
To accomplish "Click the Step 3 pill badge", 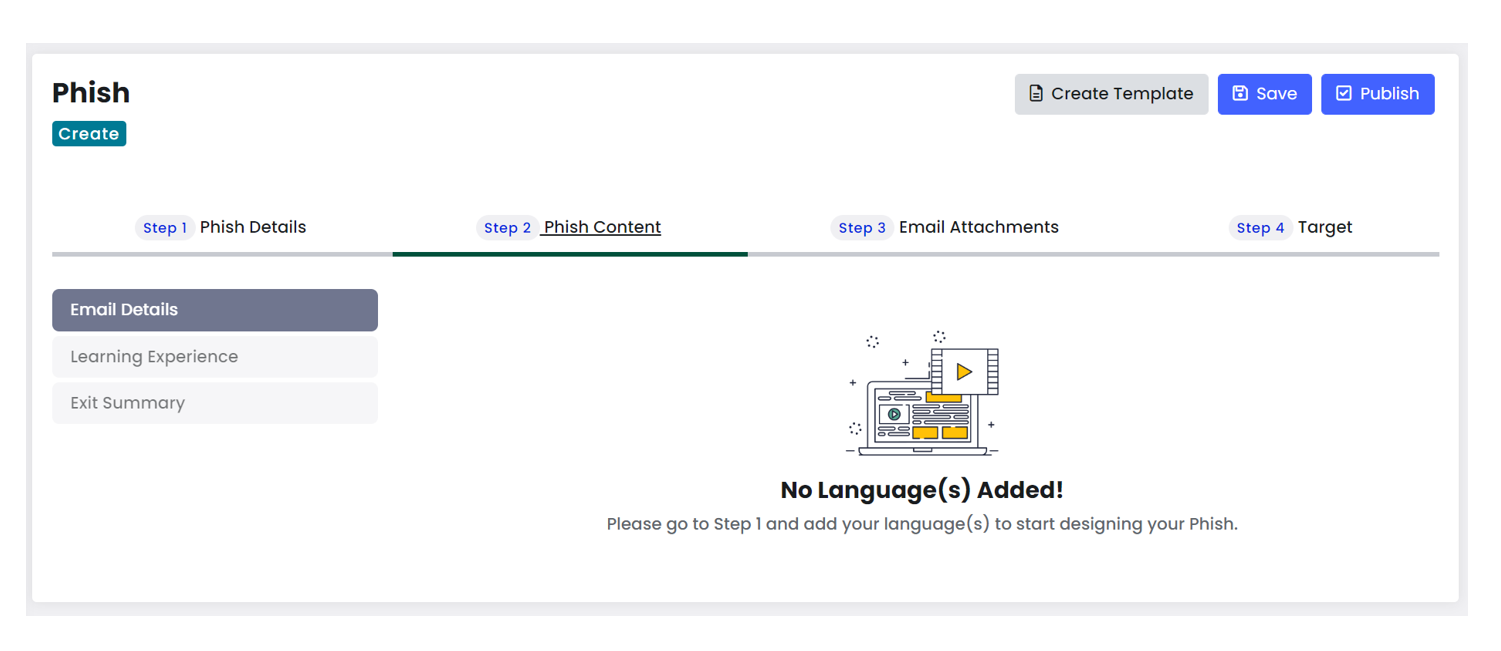I will pyautogui.click(x=861, y=227).
